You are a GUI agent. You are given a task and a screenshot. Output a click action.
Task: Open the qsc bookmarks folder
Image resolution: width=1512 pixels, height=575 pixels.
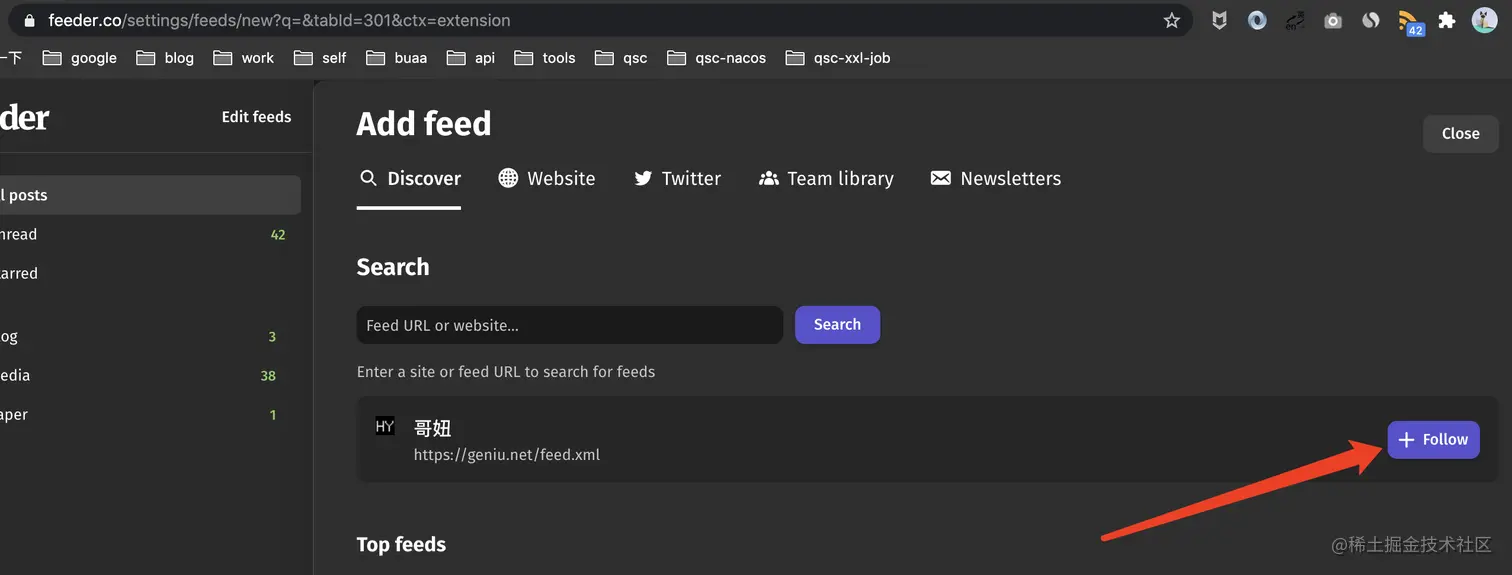(x=621, y=58)
